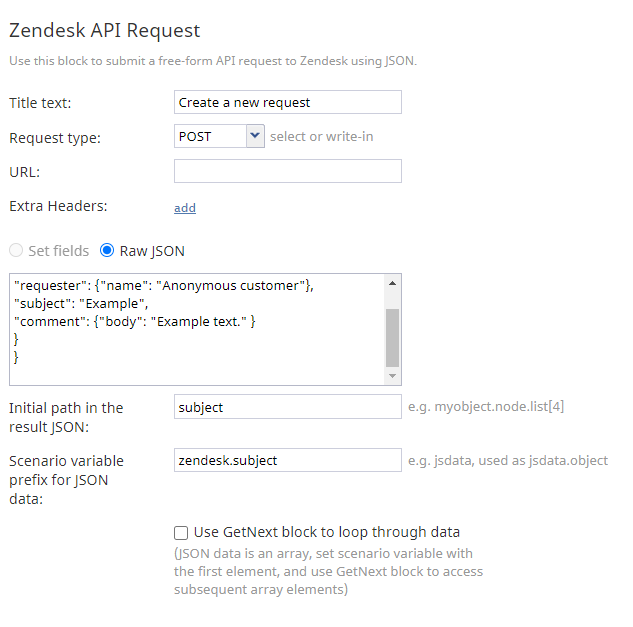
Task: Click inside the Raw JSON text area
Action: (x=197, y=329)
